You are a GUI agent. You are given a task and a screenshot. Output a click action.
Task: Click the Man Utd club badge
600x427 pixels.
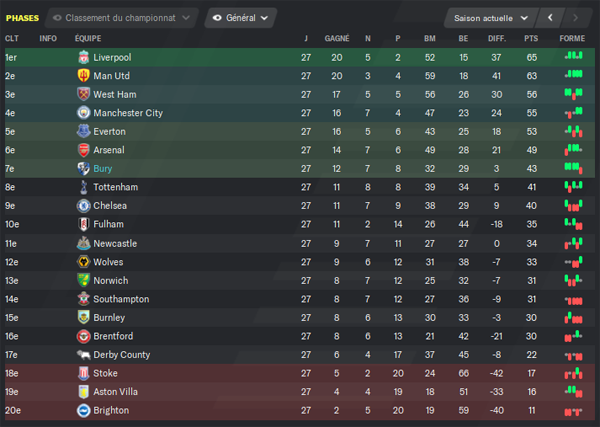click(83, 76)
